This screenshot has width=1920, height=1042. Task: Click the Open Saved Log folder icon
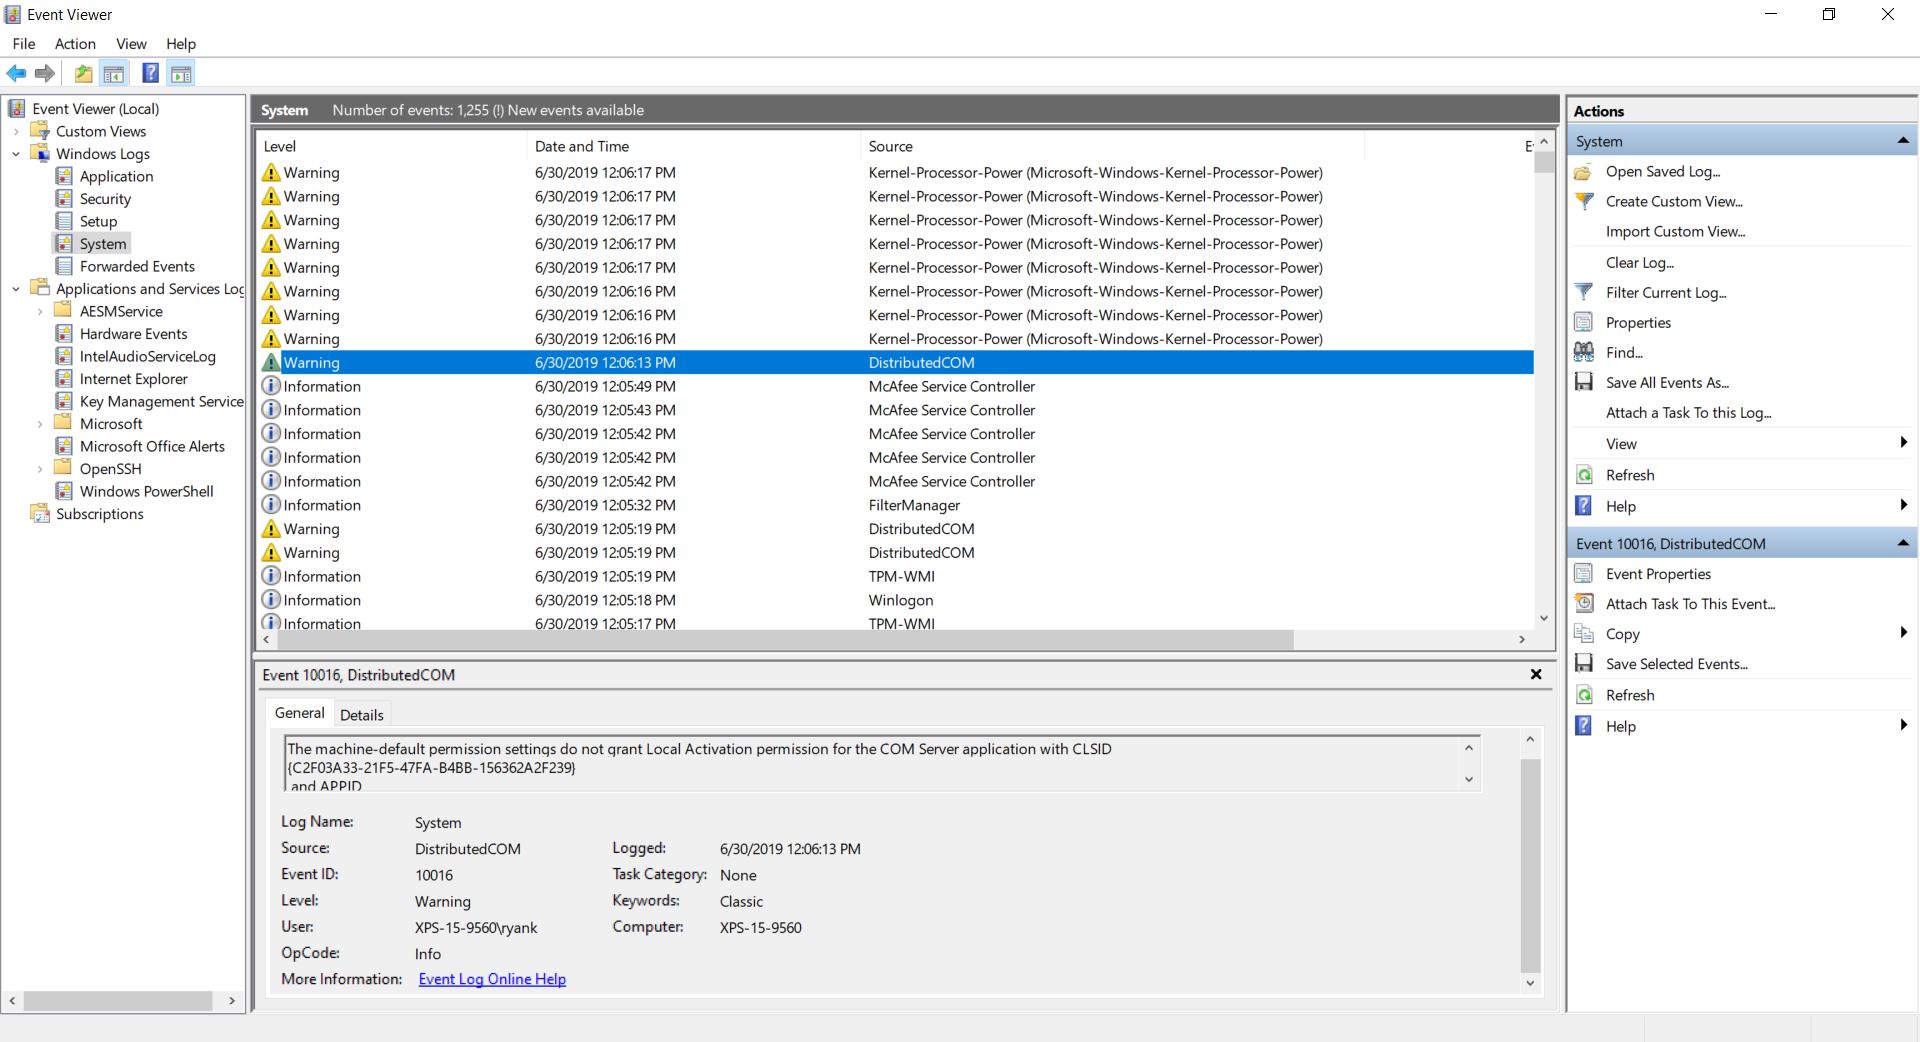pos(1584,172)
